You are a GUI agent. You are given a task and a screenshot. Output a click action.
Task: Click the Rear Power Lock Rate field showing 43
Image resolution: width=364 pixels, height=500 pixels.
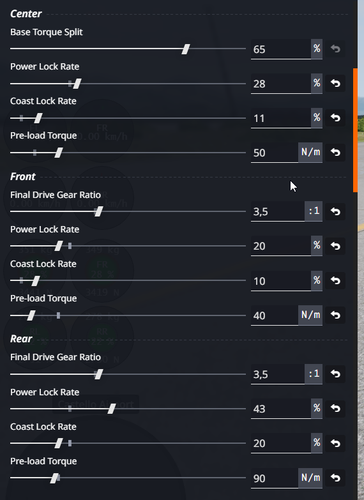tap(281, 409)
